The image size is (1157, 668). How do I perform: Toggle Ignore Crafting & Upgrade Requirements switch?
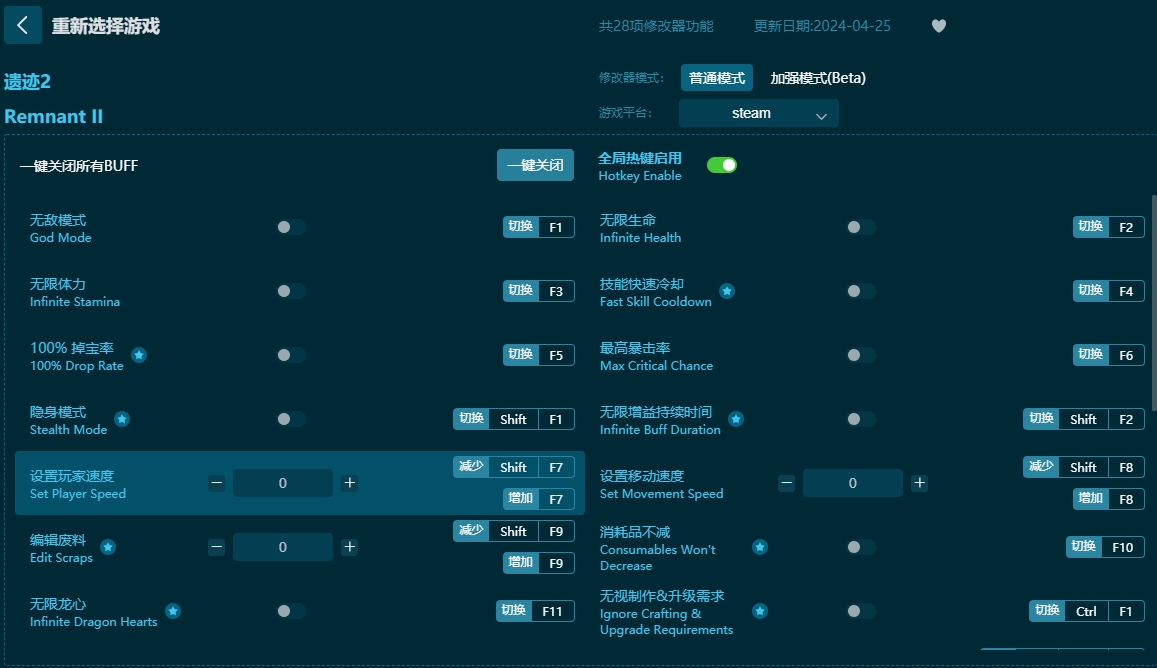860,611
